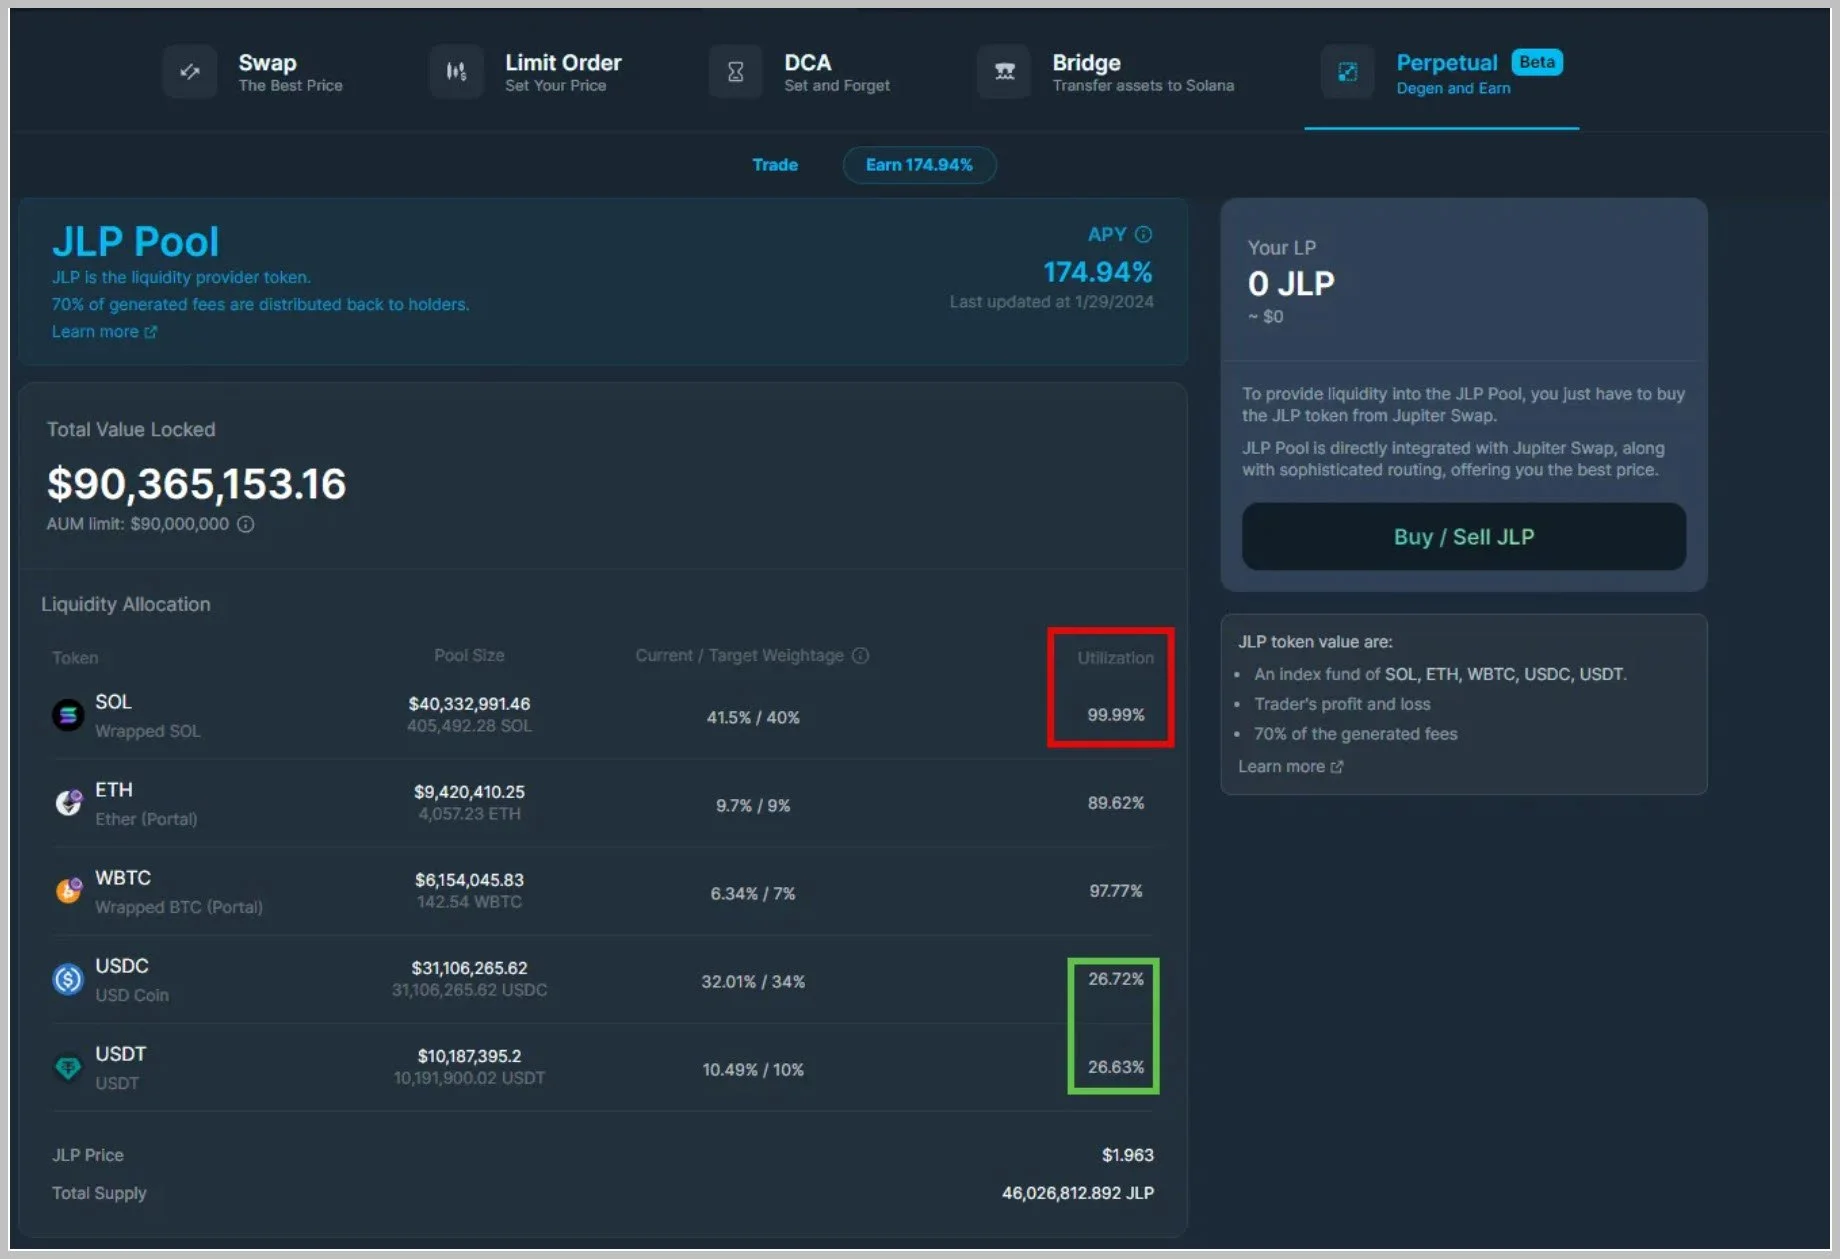Click the Total Supply value 46,026,812.892 JLP
1840x1259 pixels.
(1078, 1193)
